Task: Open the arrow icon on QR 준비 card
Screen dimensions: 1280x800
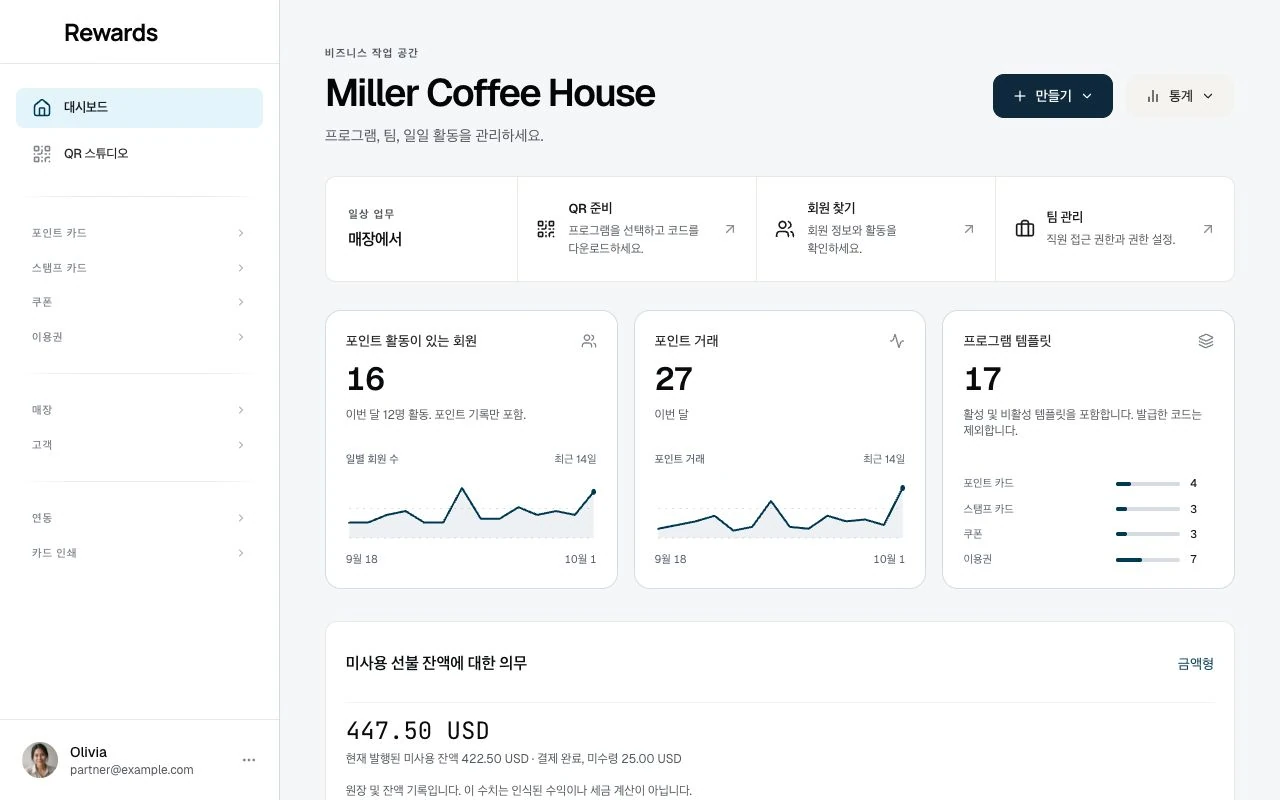Action: pyautogui.click(x=730, y=229)
